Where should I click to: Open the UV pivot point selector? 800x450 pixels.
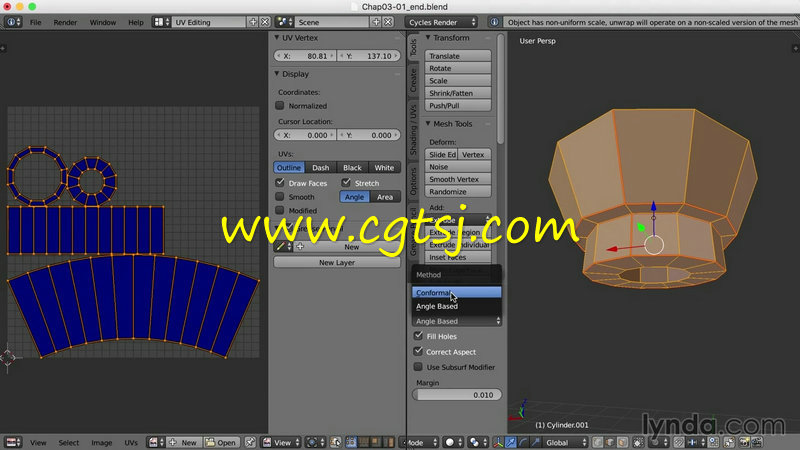click(315, 442)
